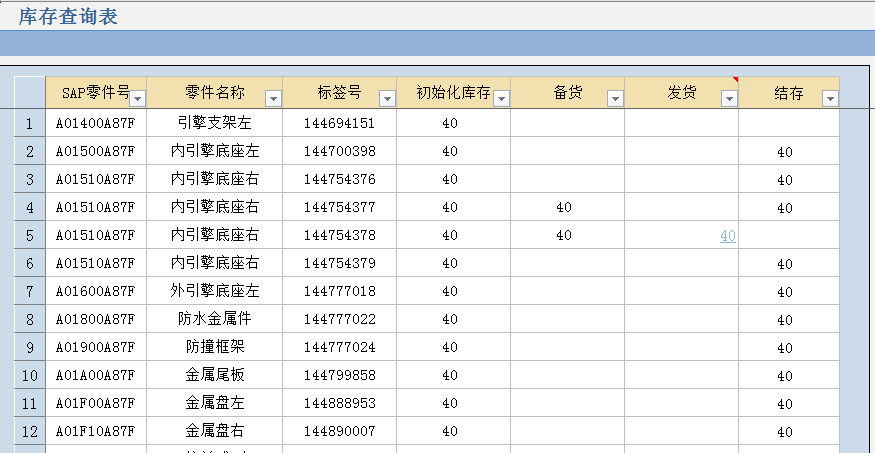875x453 pixels.
Task: Click the 外引擎底座左 cell
Action: click(215, 290)
